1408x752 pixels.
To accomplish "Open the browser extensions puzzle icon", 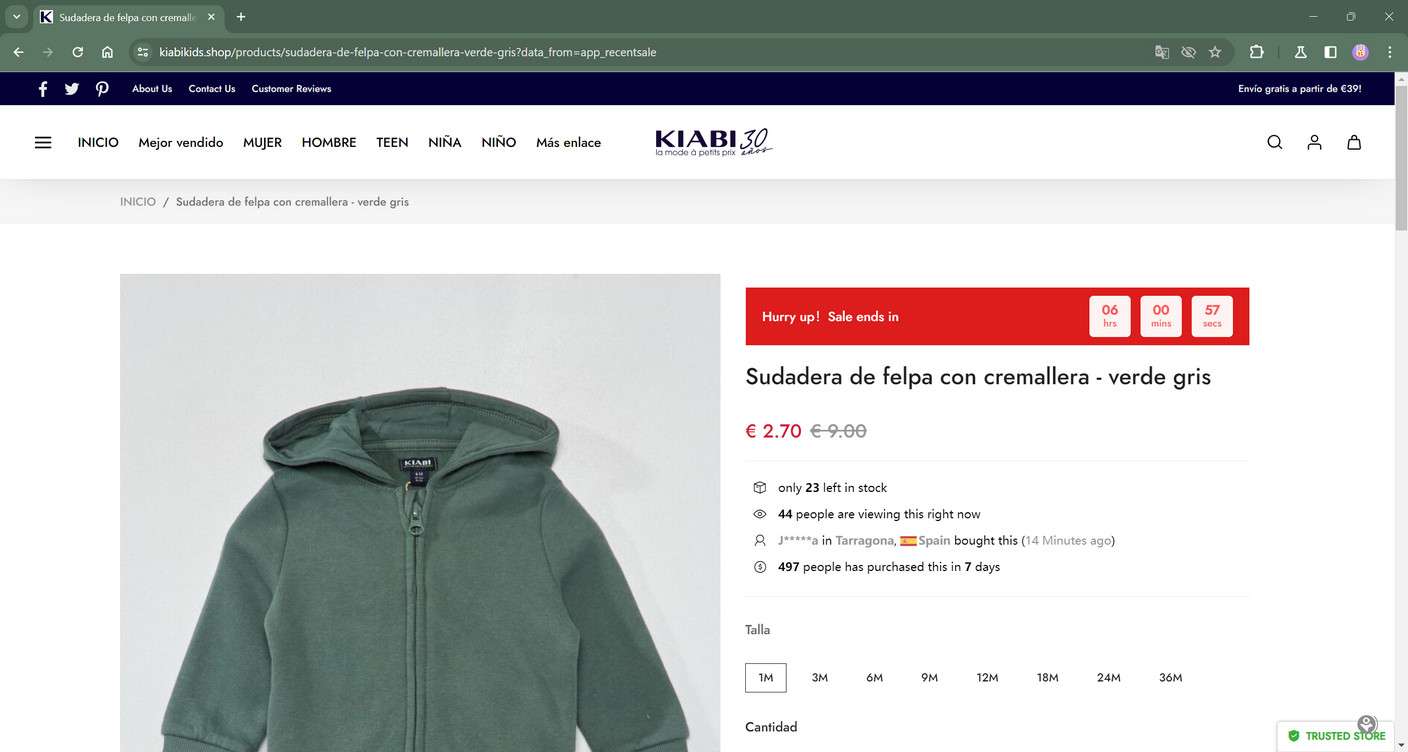I will click(1257, 52).
